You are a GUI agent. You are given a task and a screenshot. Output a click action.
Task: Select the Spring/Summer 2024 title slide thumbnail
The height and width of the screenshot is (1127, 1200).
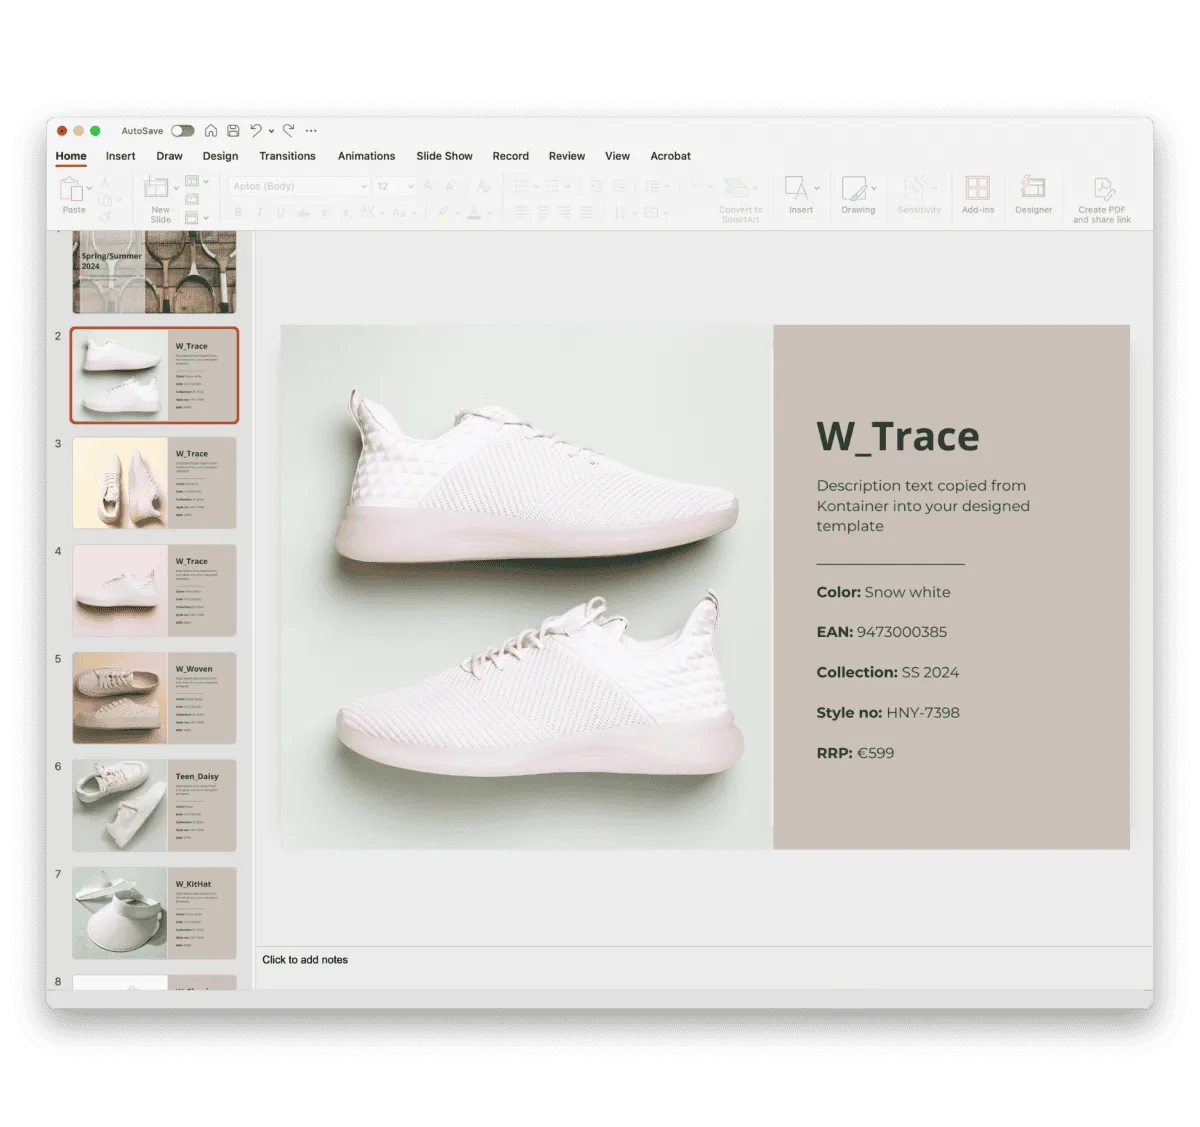154,272
